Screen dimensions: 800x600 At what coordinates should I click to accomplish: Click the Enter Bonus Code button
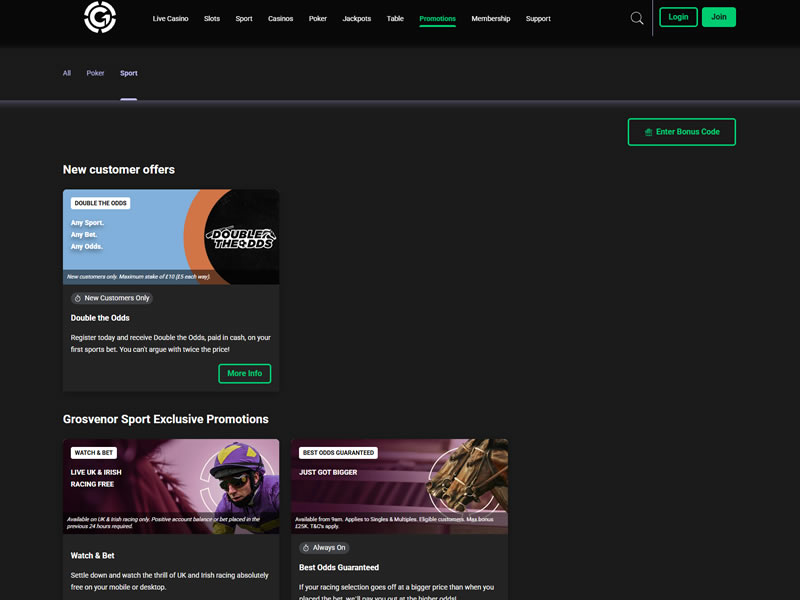tap(681, 132)
